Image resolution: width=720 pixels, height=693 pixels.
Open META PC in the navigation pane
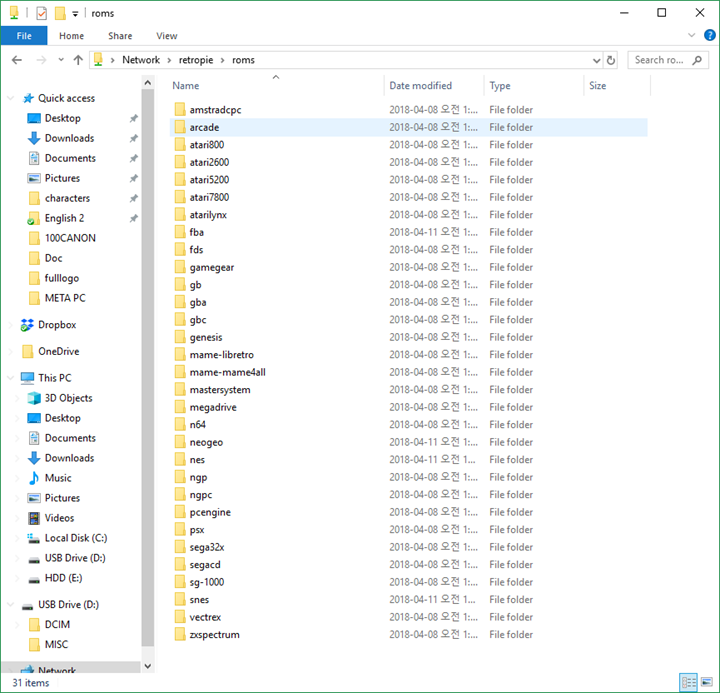(65, 298)
